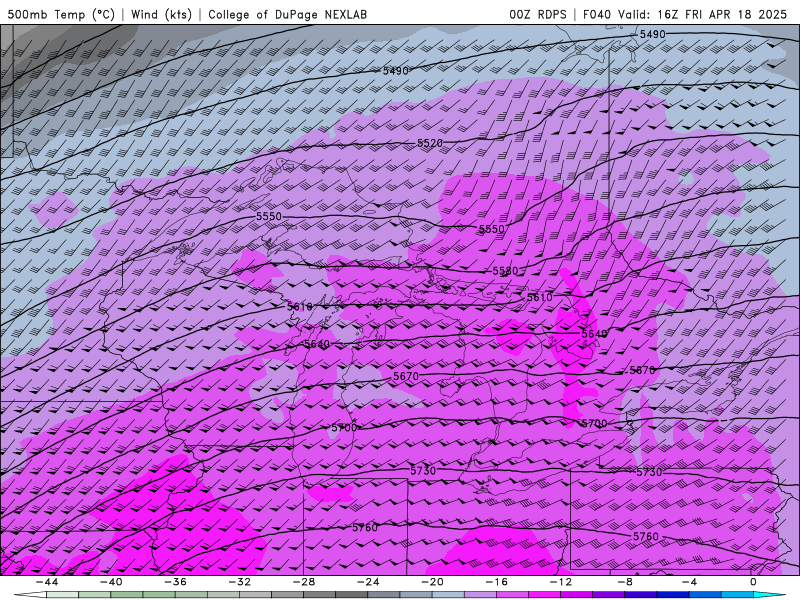Click the 0 value on the temperature scale
800x600 pixels.
coord(753,582)
